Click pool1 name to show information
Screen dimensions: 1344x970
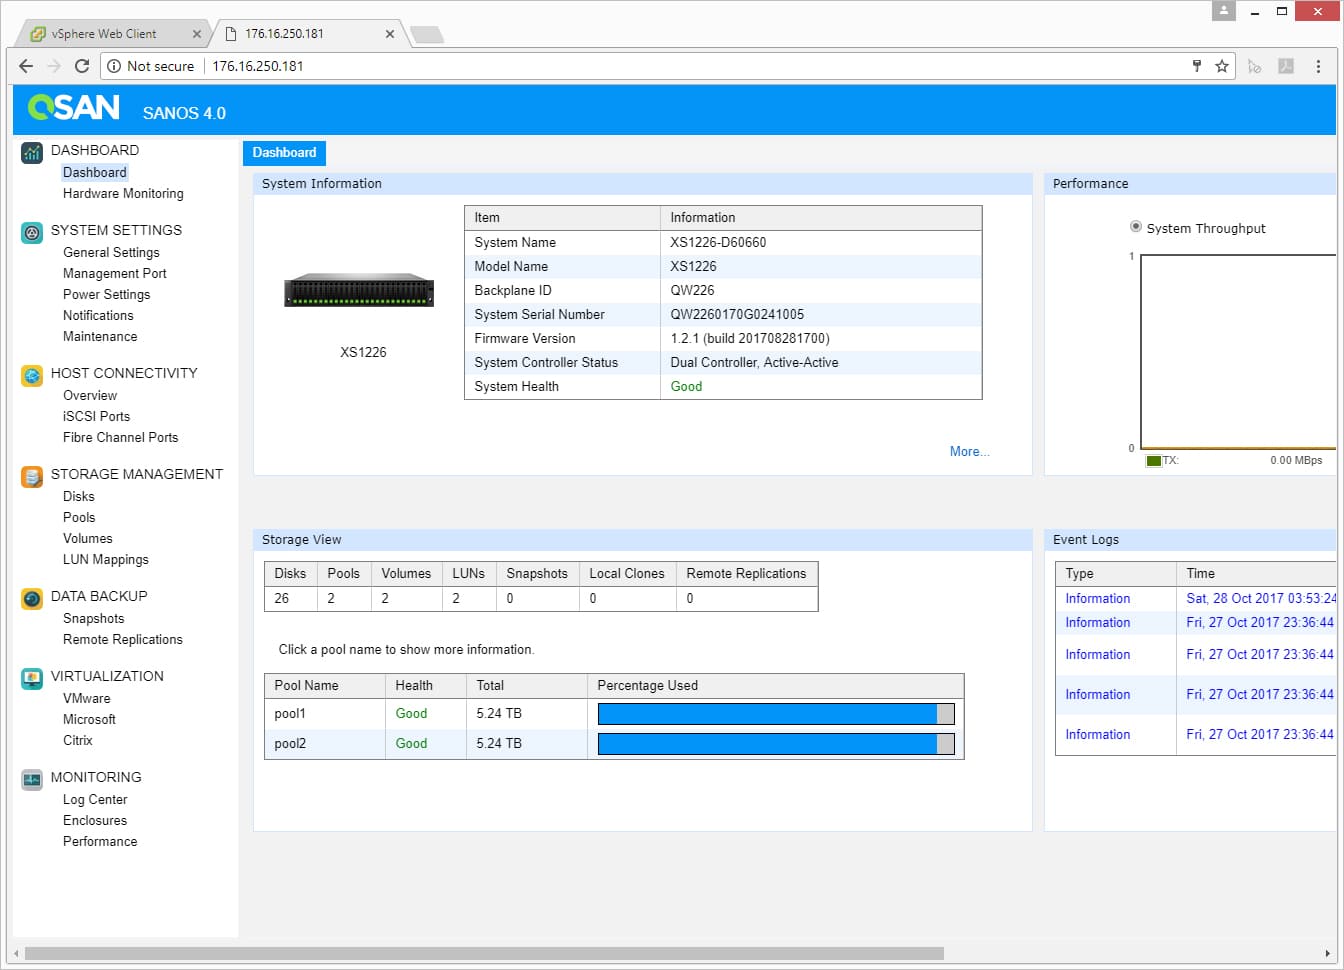pos(290,714)
